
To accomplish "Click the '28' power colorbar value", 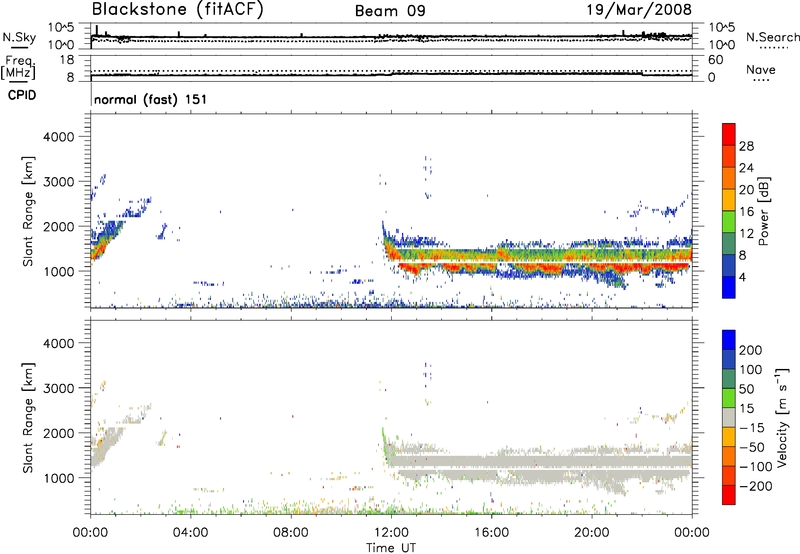I will click(746, 146).
